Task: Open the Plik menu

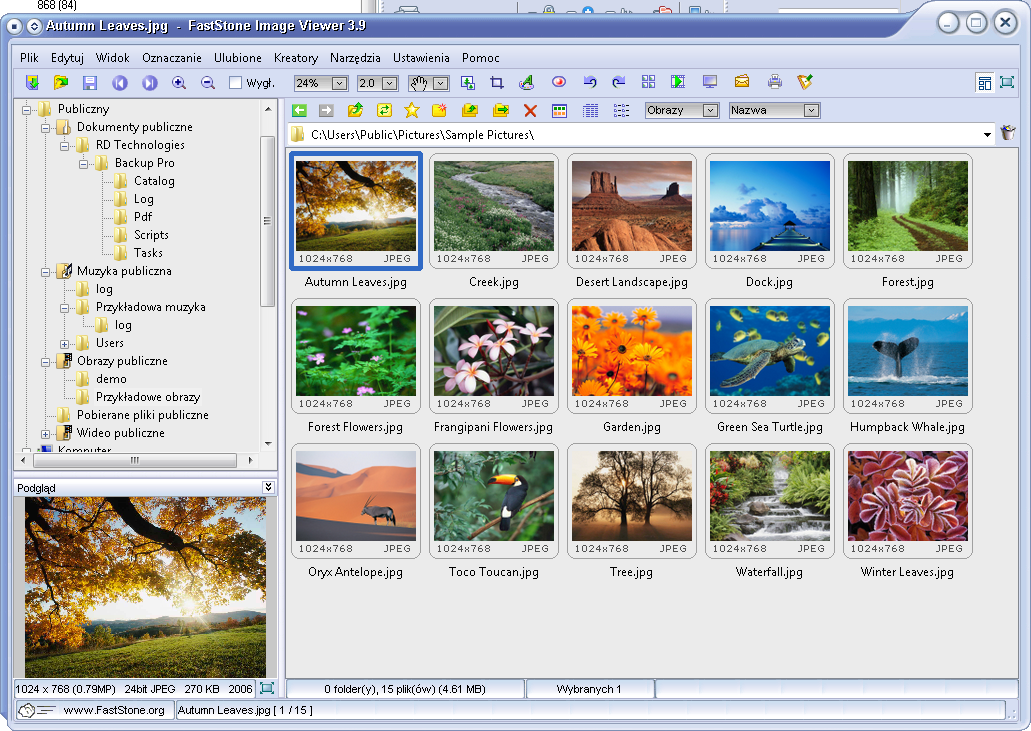Action: 30,58
